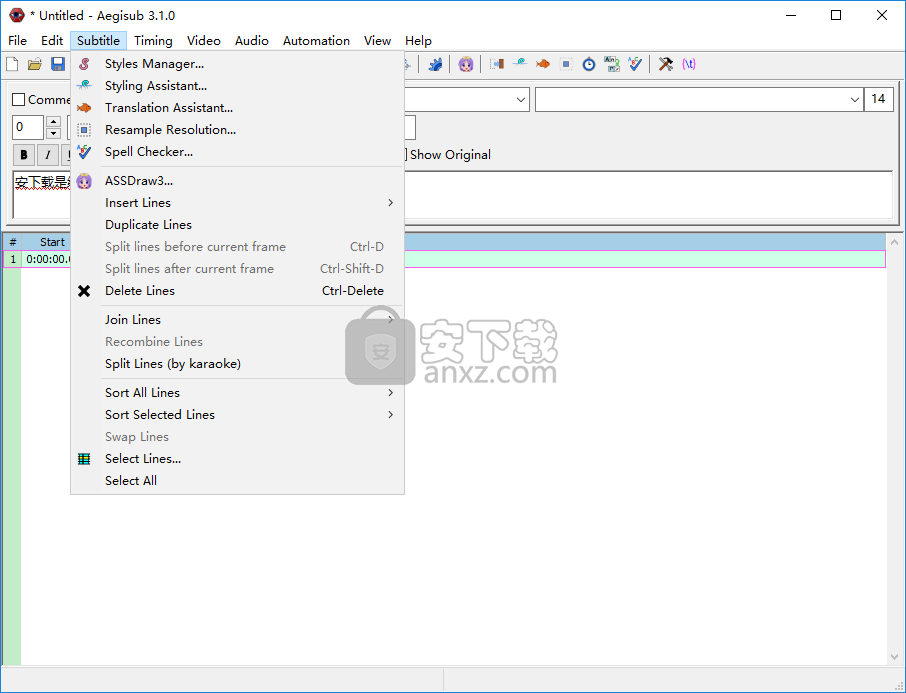Close the open Subtitle menu via its title
Screen dimensions: 906x693
(98, 40)
